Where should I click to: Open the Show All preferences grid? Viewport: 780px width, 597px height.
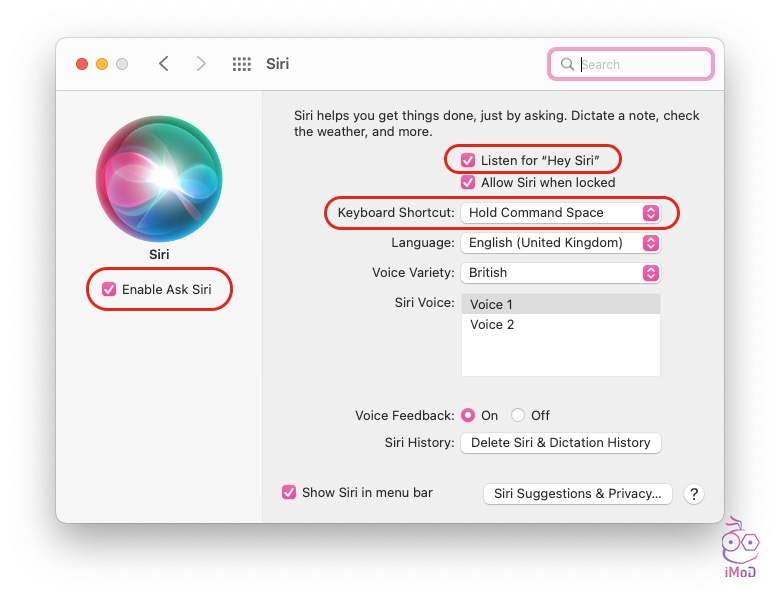[242, 64]
